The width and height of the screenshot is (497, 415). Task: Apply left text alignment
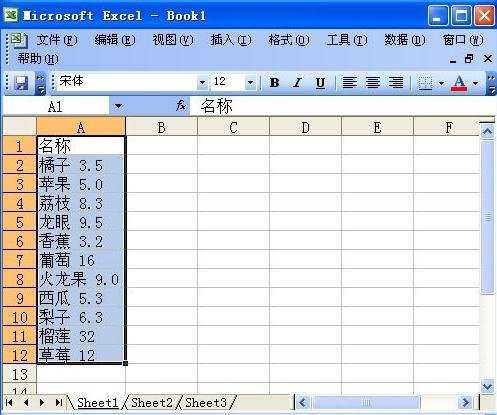click(x=350, y=82)
